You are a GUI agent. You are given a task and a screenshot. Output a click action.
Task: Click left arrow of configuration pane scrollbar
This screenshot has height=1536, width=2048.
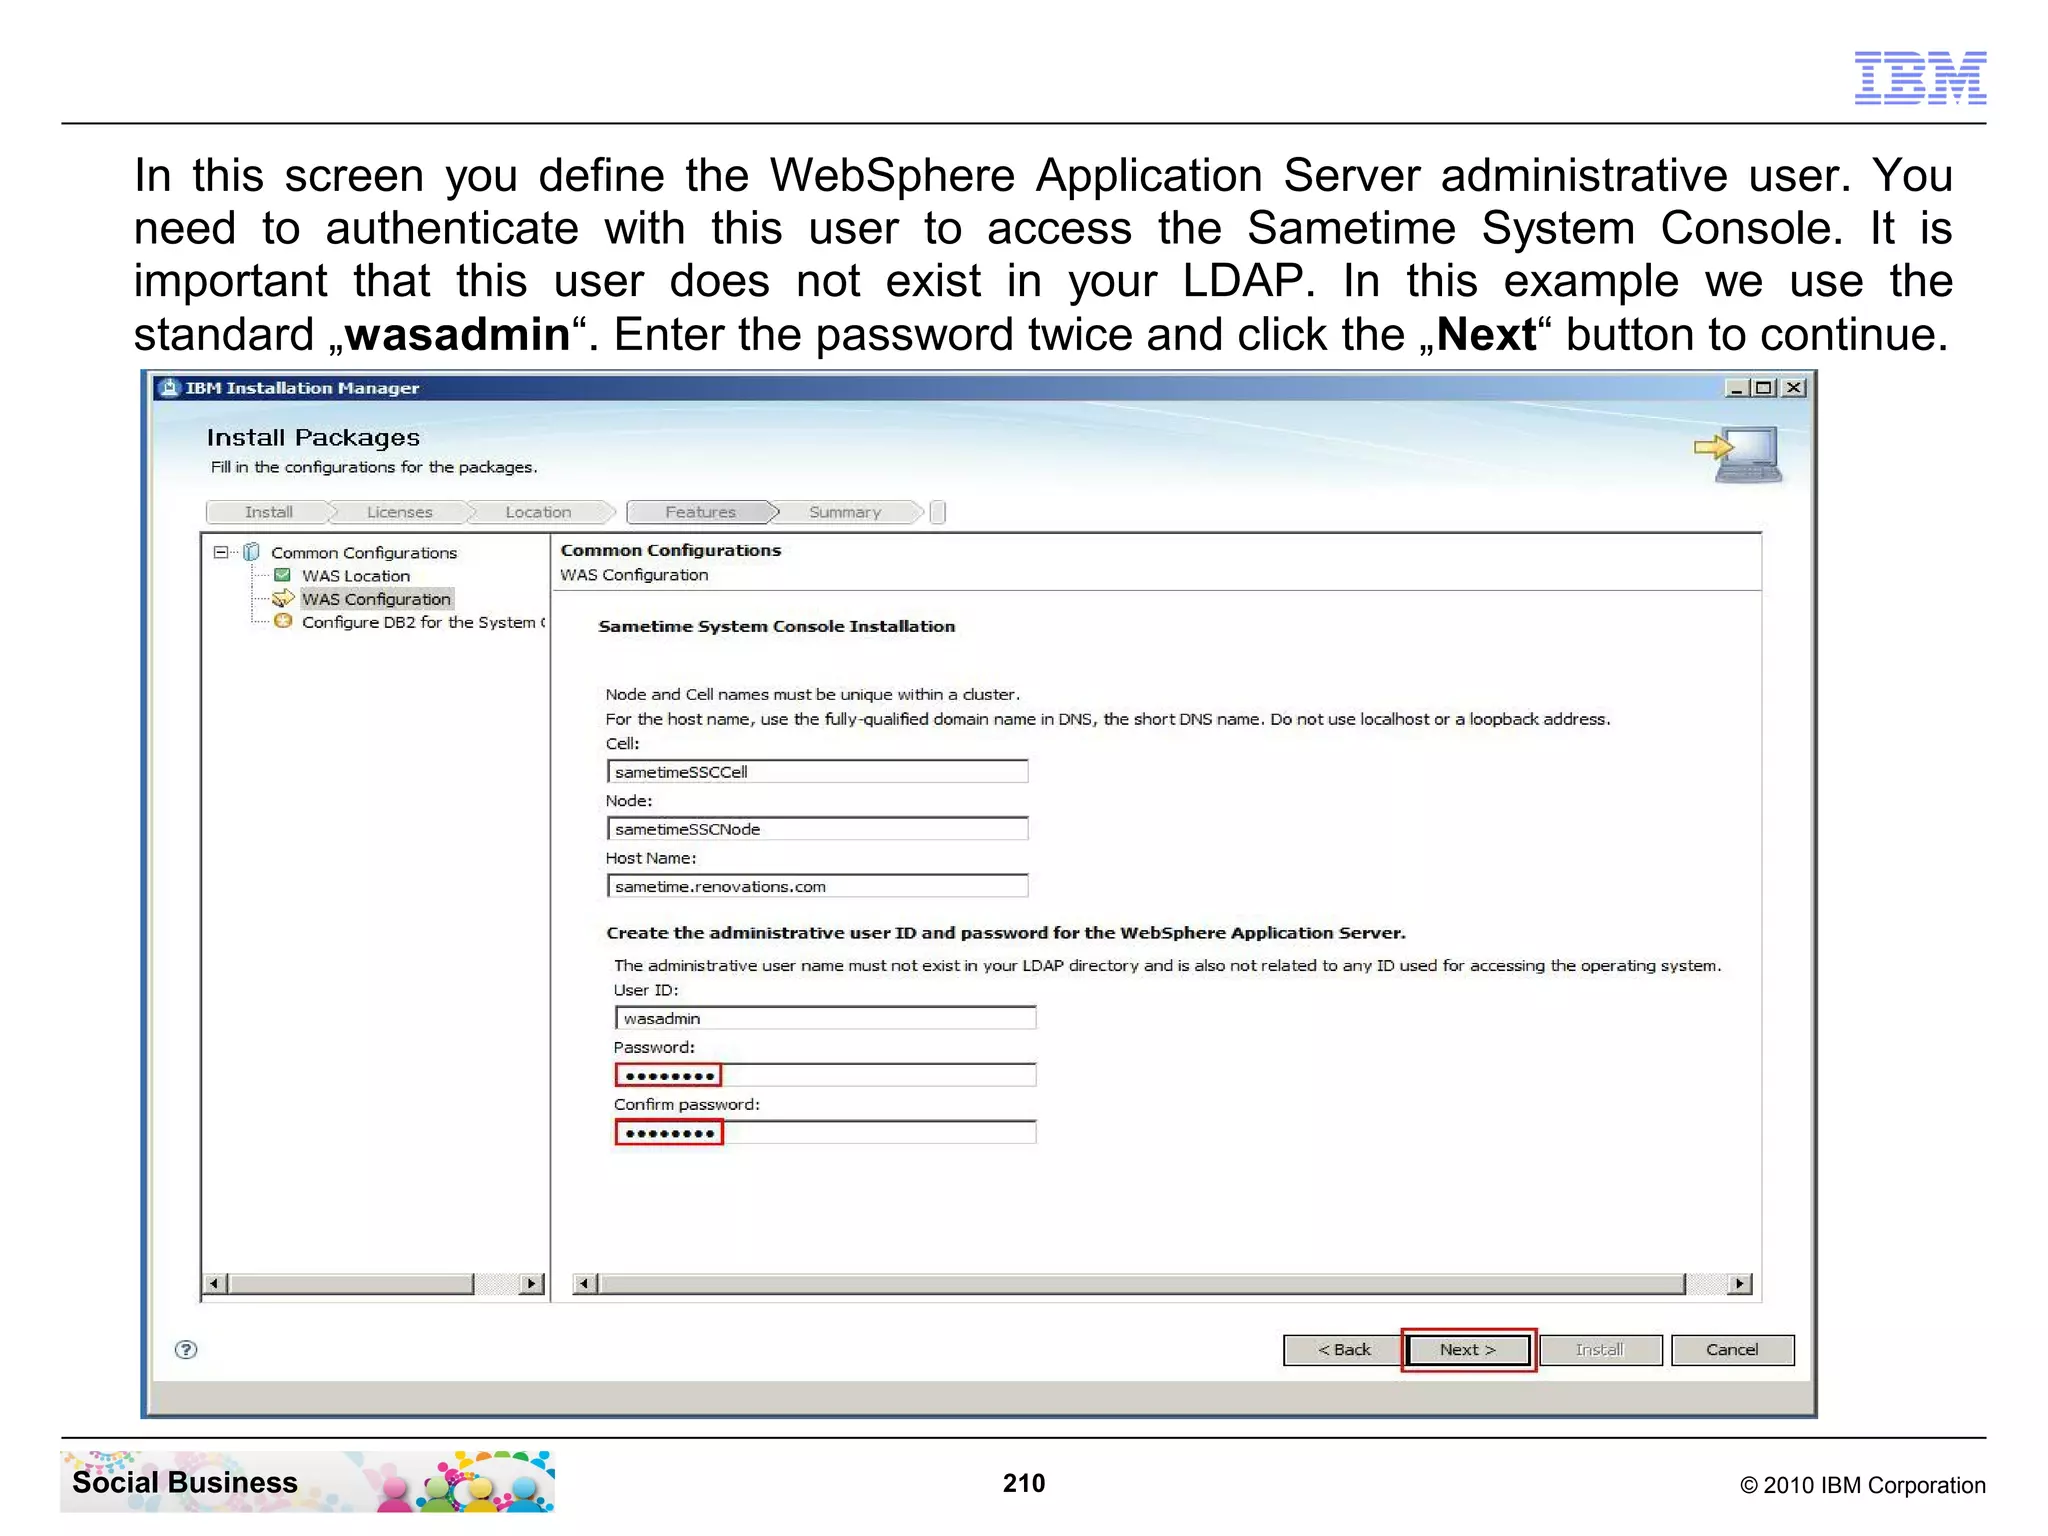tap(585, 1283)
